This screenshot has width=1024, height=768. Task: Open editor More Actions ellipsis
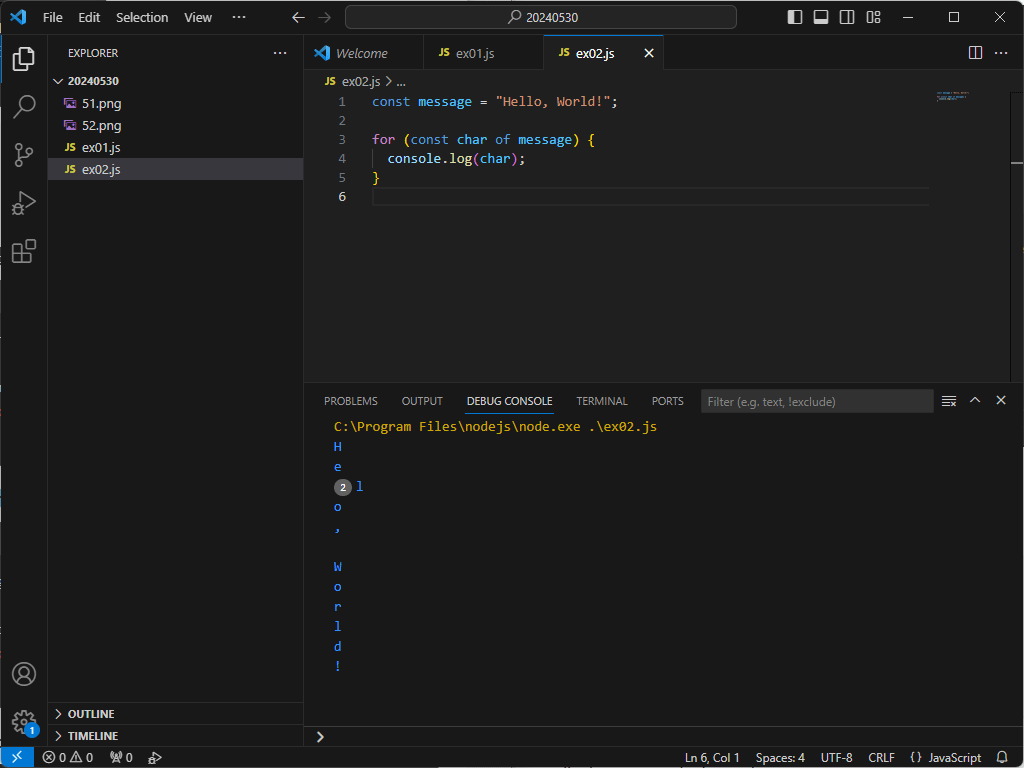coord(1001,53)
